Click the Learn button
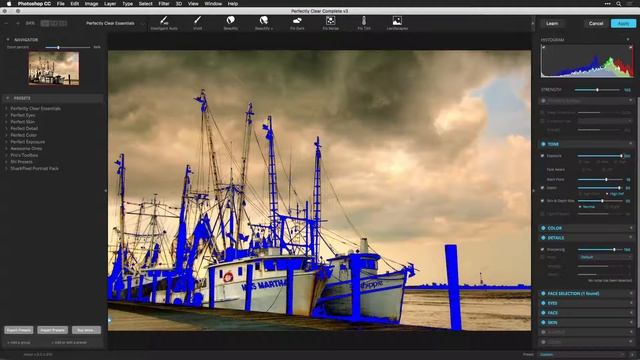 (552, 23)
